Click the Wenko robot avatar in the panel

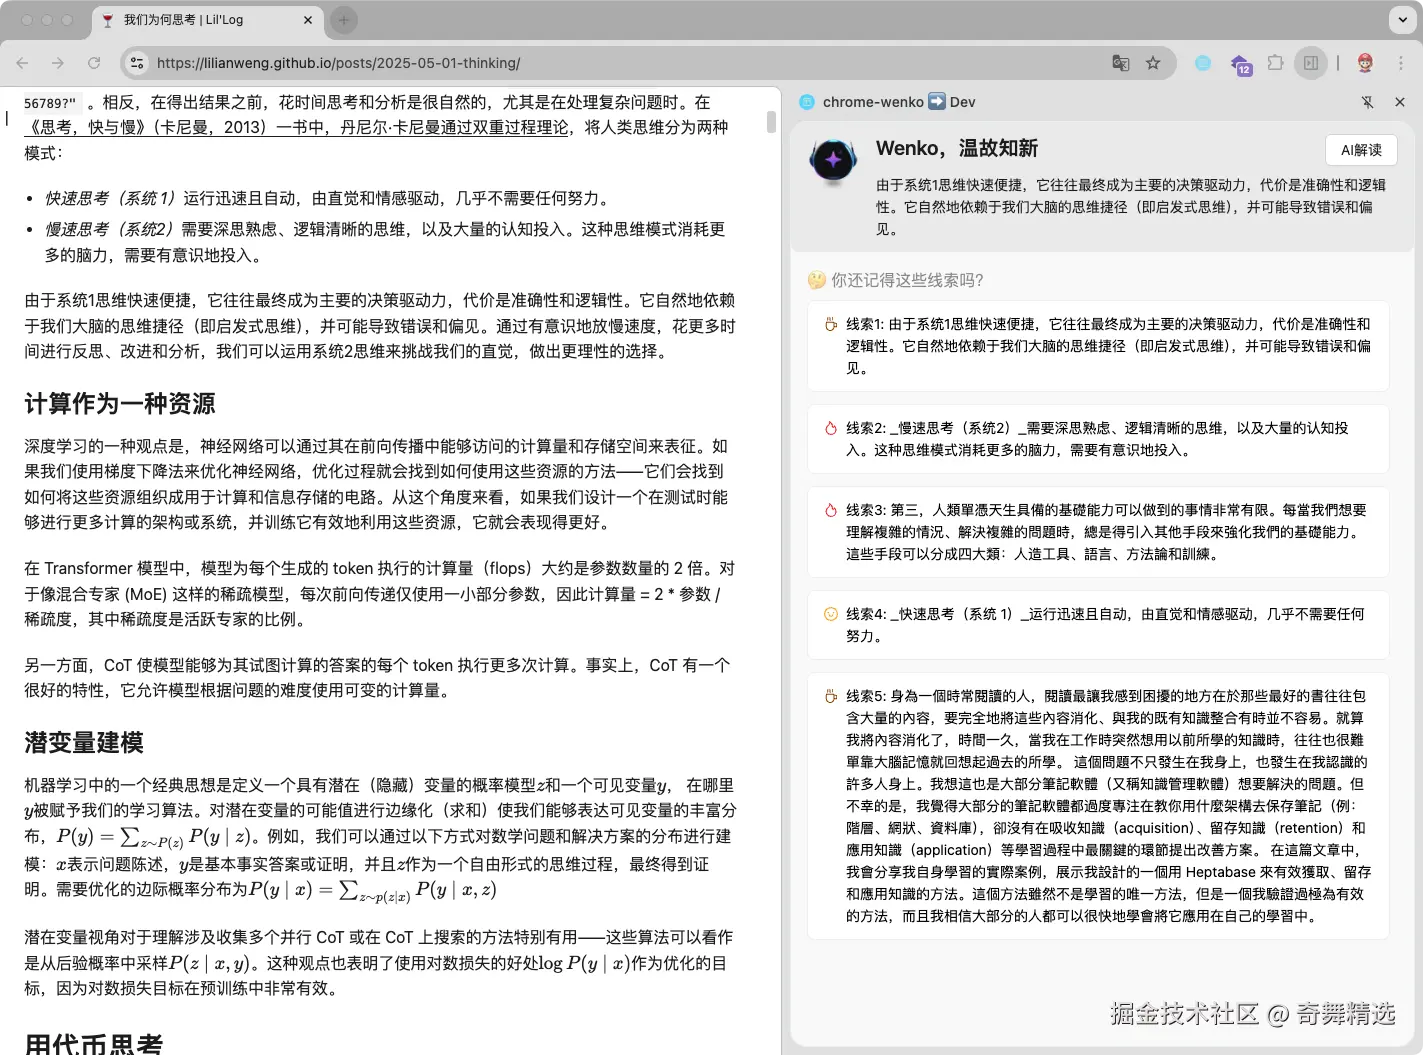click(x=833, y=160)
